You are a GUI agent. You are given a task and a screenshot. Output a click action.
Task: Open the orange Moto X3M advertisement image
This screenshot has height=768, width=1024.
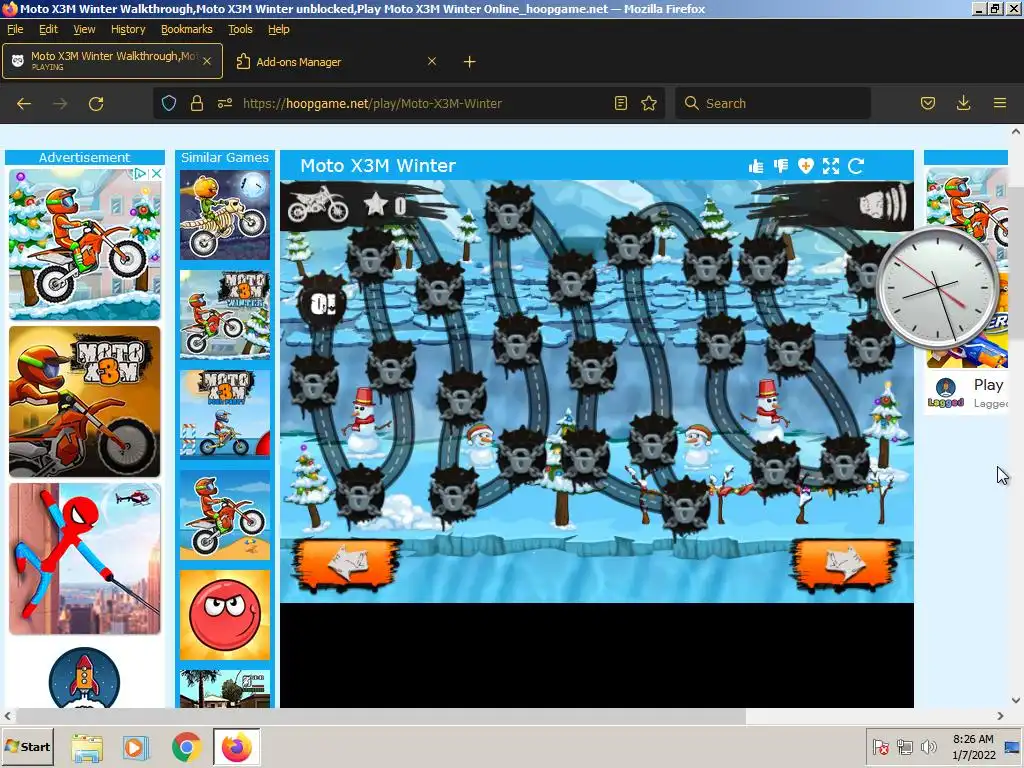pyautogui.click(x=84, y=402)
